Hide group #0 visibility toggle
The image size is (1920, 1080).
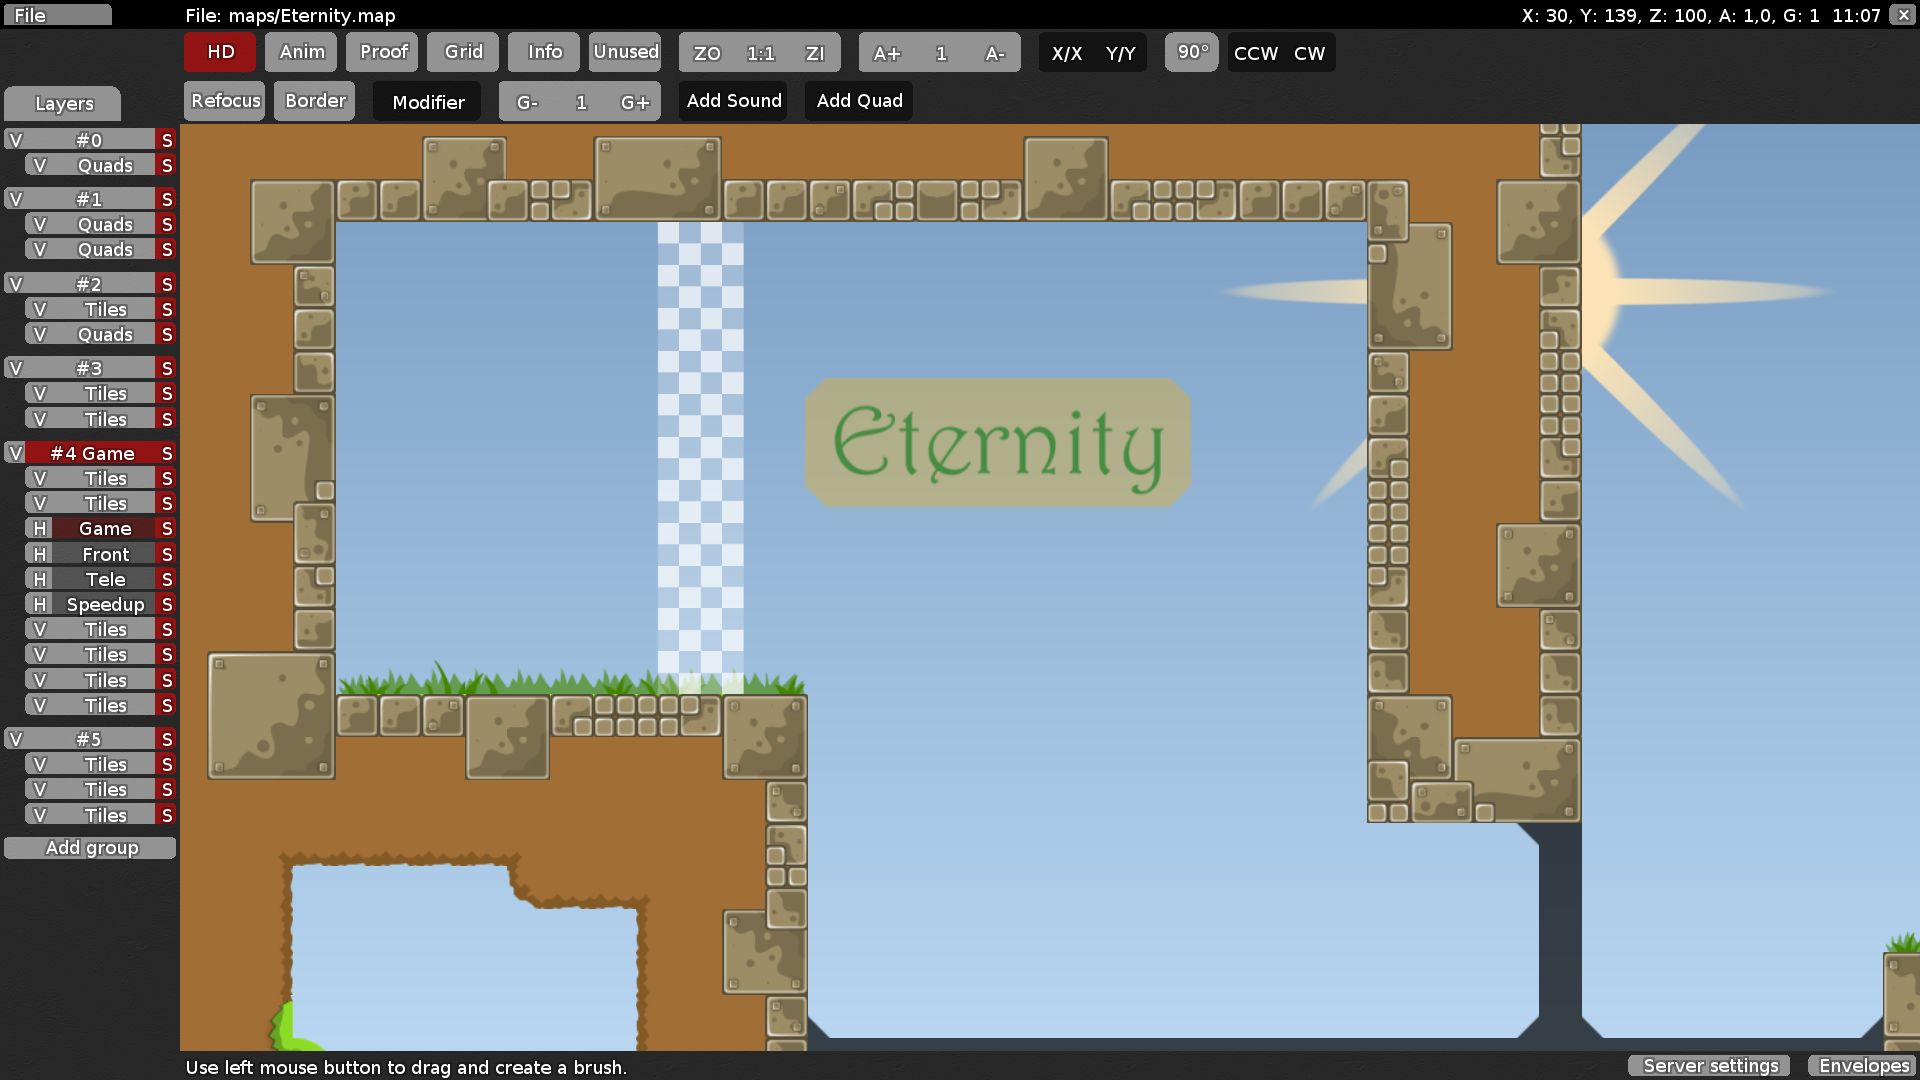tap(16, 140)
